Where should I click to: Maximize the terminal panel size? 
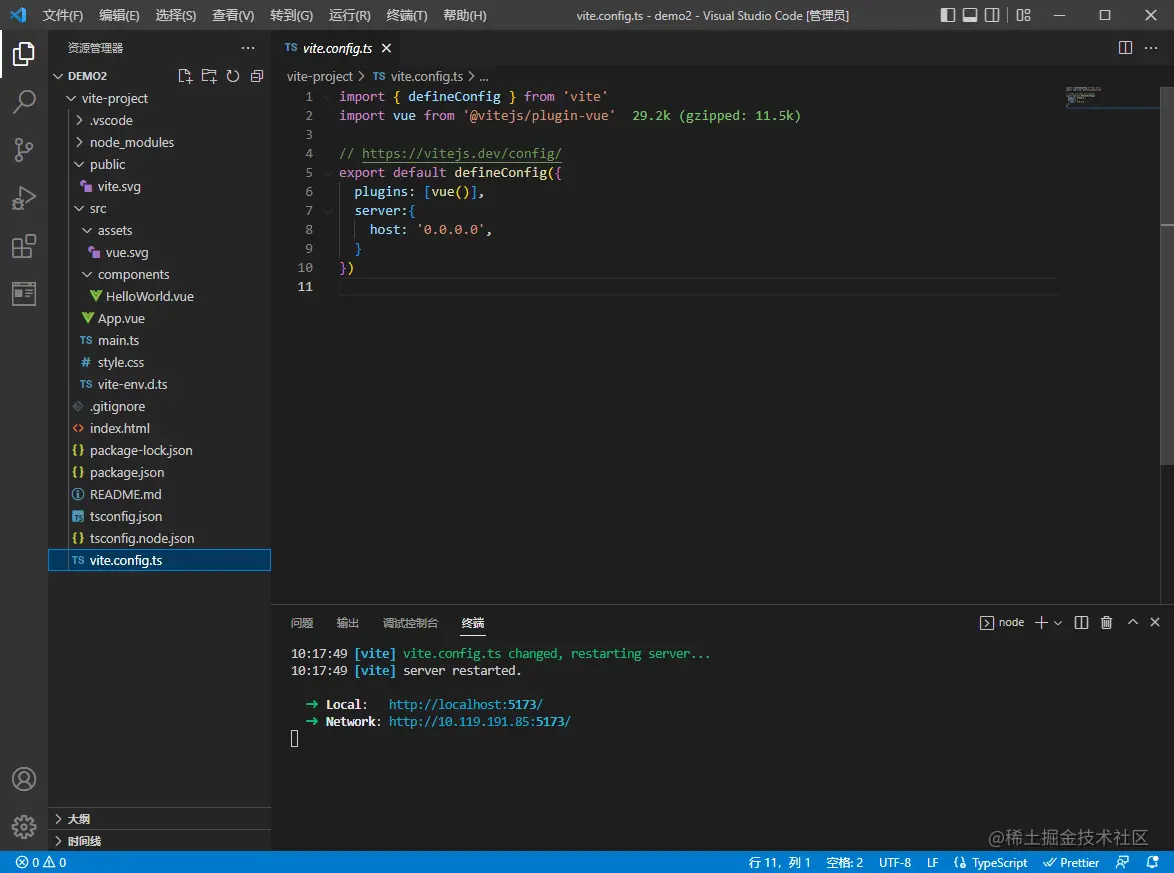coord(1133,622)
